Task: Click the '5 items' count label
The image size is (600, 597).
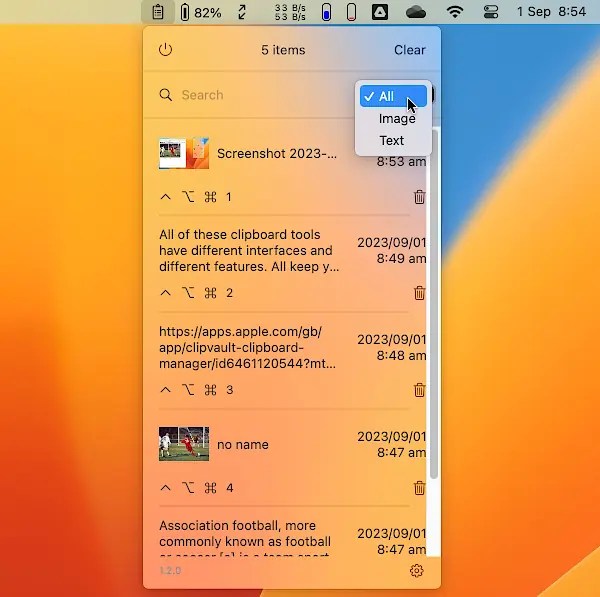Action: click(x=283, y=50)
